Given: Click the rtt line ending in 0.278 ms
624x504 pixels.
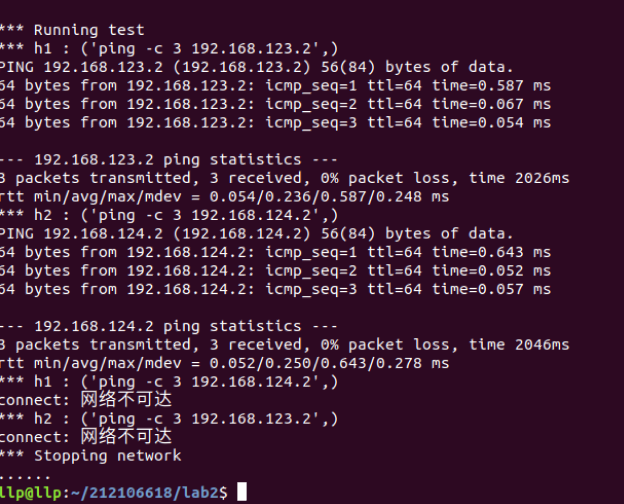Looking at the screenshot, I should 224,363.
